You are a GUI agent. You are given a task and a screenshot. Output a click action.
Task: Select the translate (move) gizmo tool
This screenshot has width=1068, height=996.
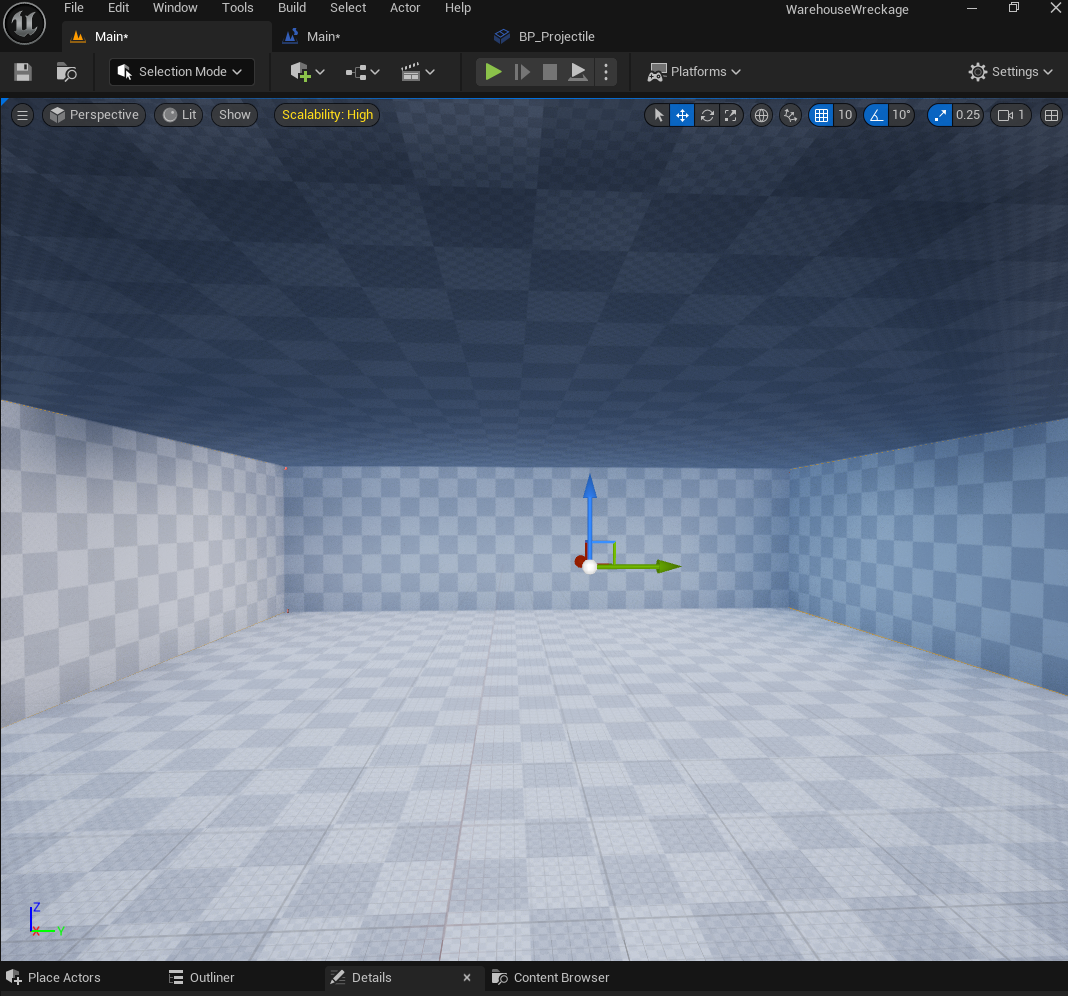(x=682, y=115)
